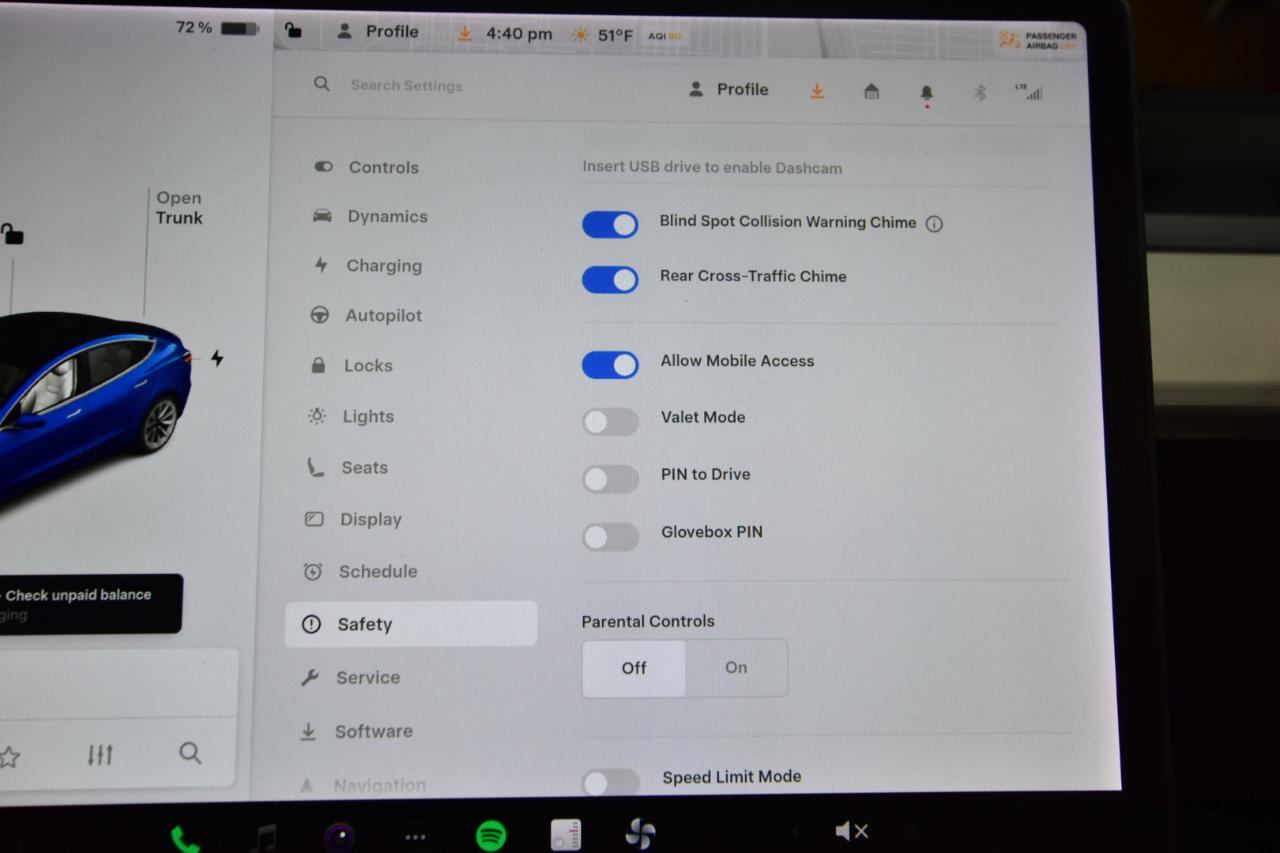Screen dimensions: 1280x853
Task: Open climate controls with the fan icon
Action: [640, 831]
